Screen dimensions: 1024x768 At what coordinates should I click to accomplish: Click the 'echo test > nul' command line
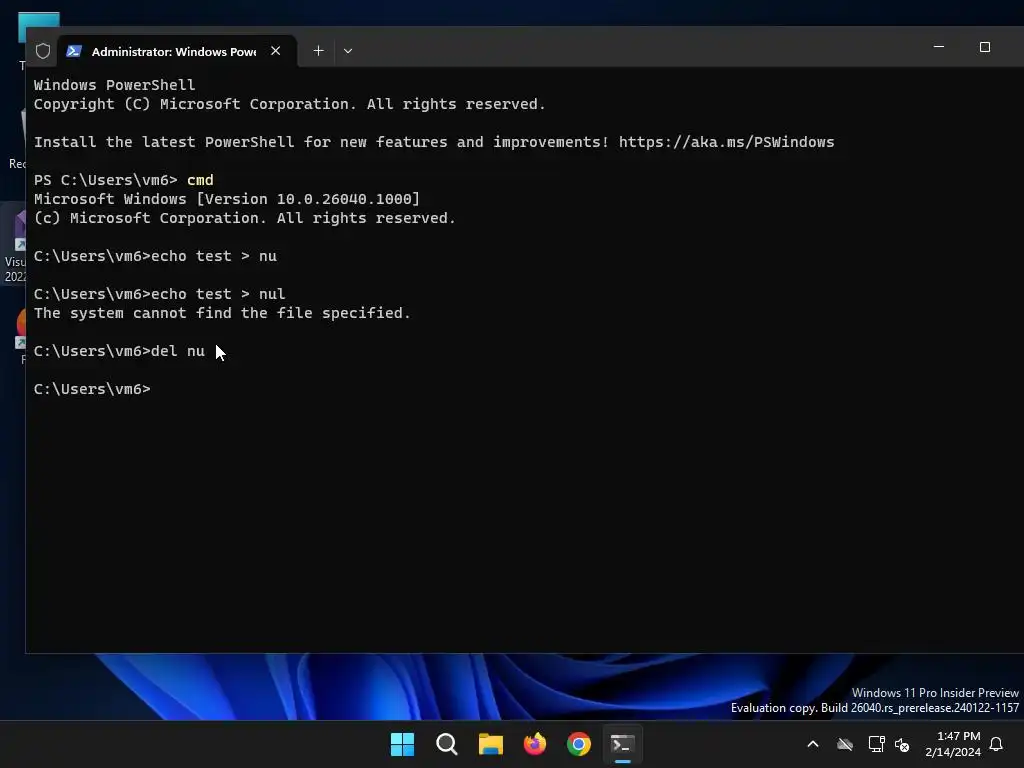(x=159, y=294)
